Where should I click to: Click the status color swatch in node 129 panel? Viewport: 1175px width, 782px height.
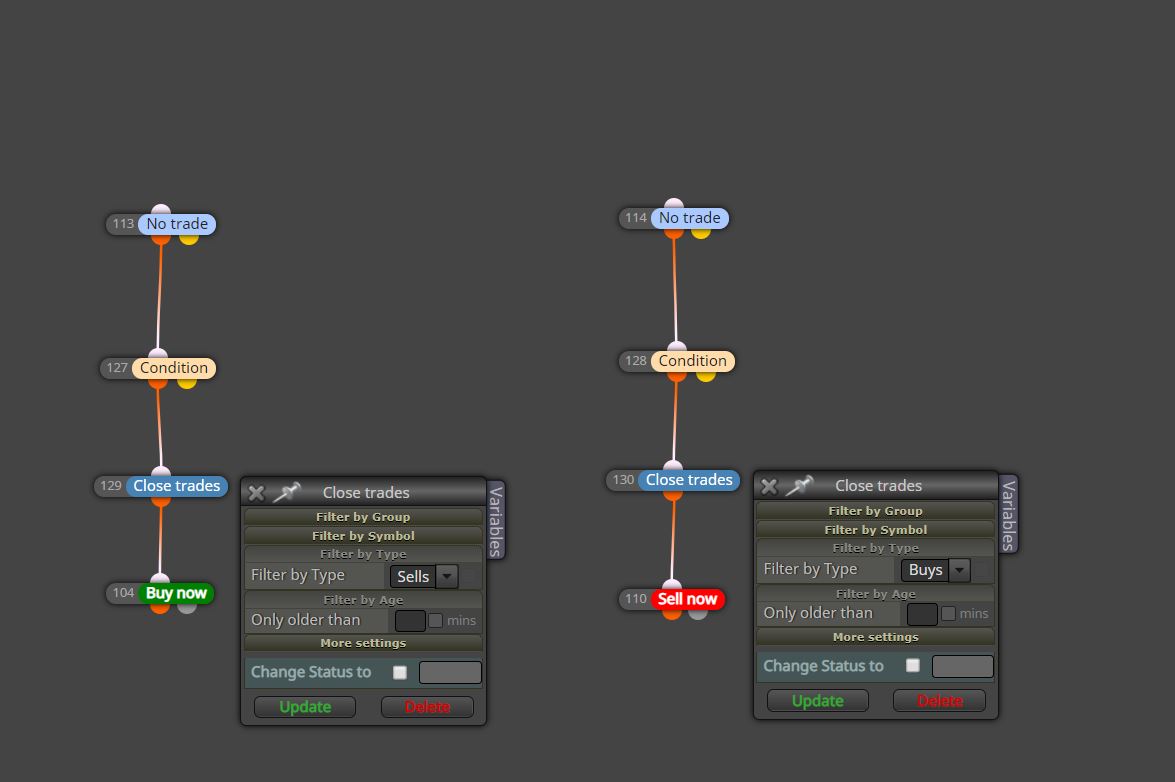coord(450,673)
